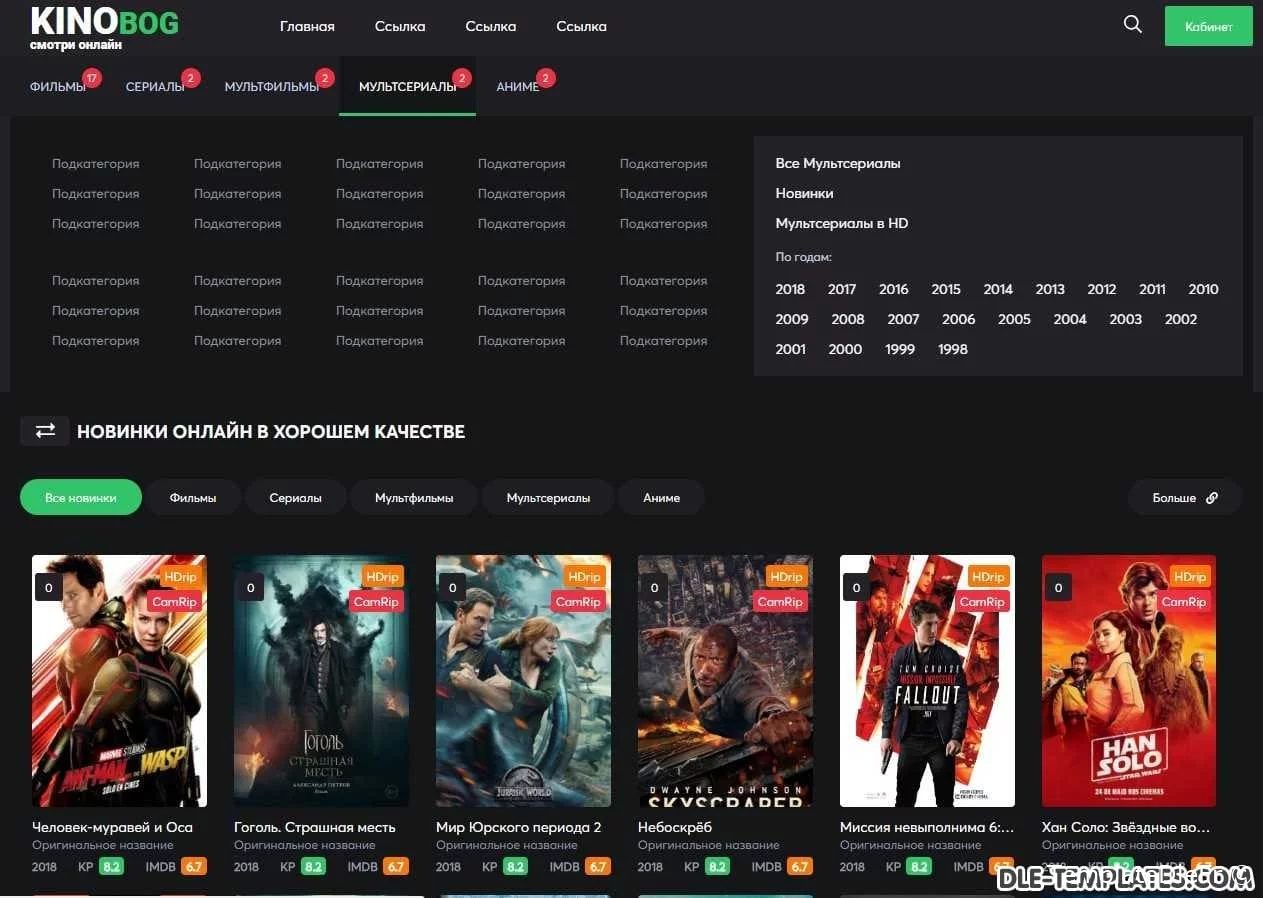Select the Все новинки filter pill
The width and height of the screenshot is (1263, 898).
tap(81, 498)
